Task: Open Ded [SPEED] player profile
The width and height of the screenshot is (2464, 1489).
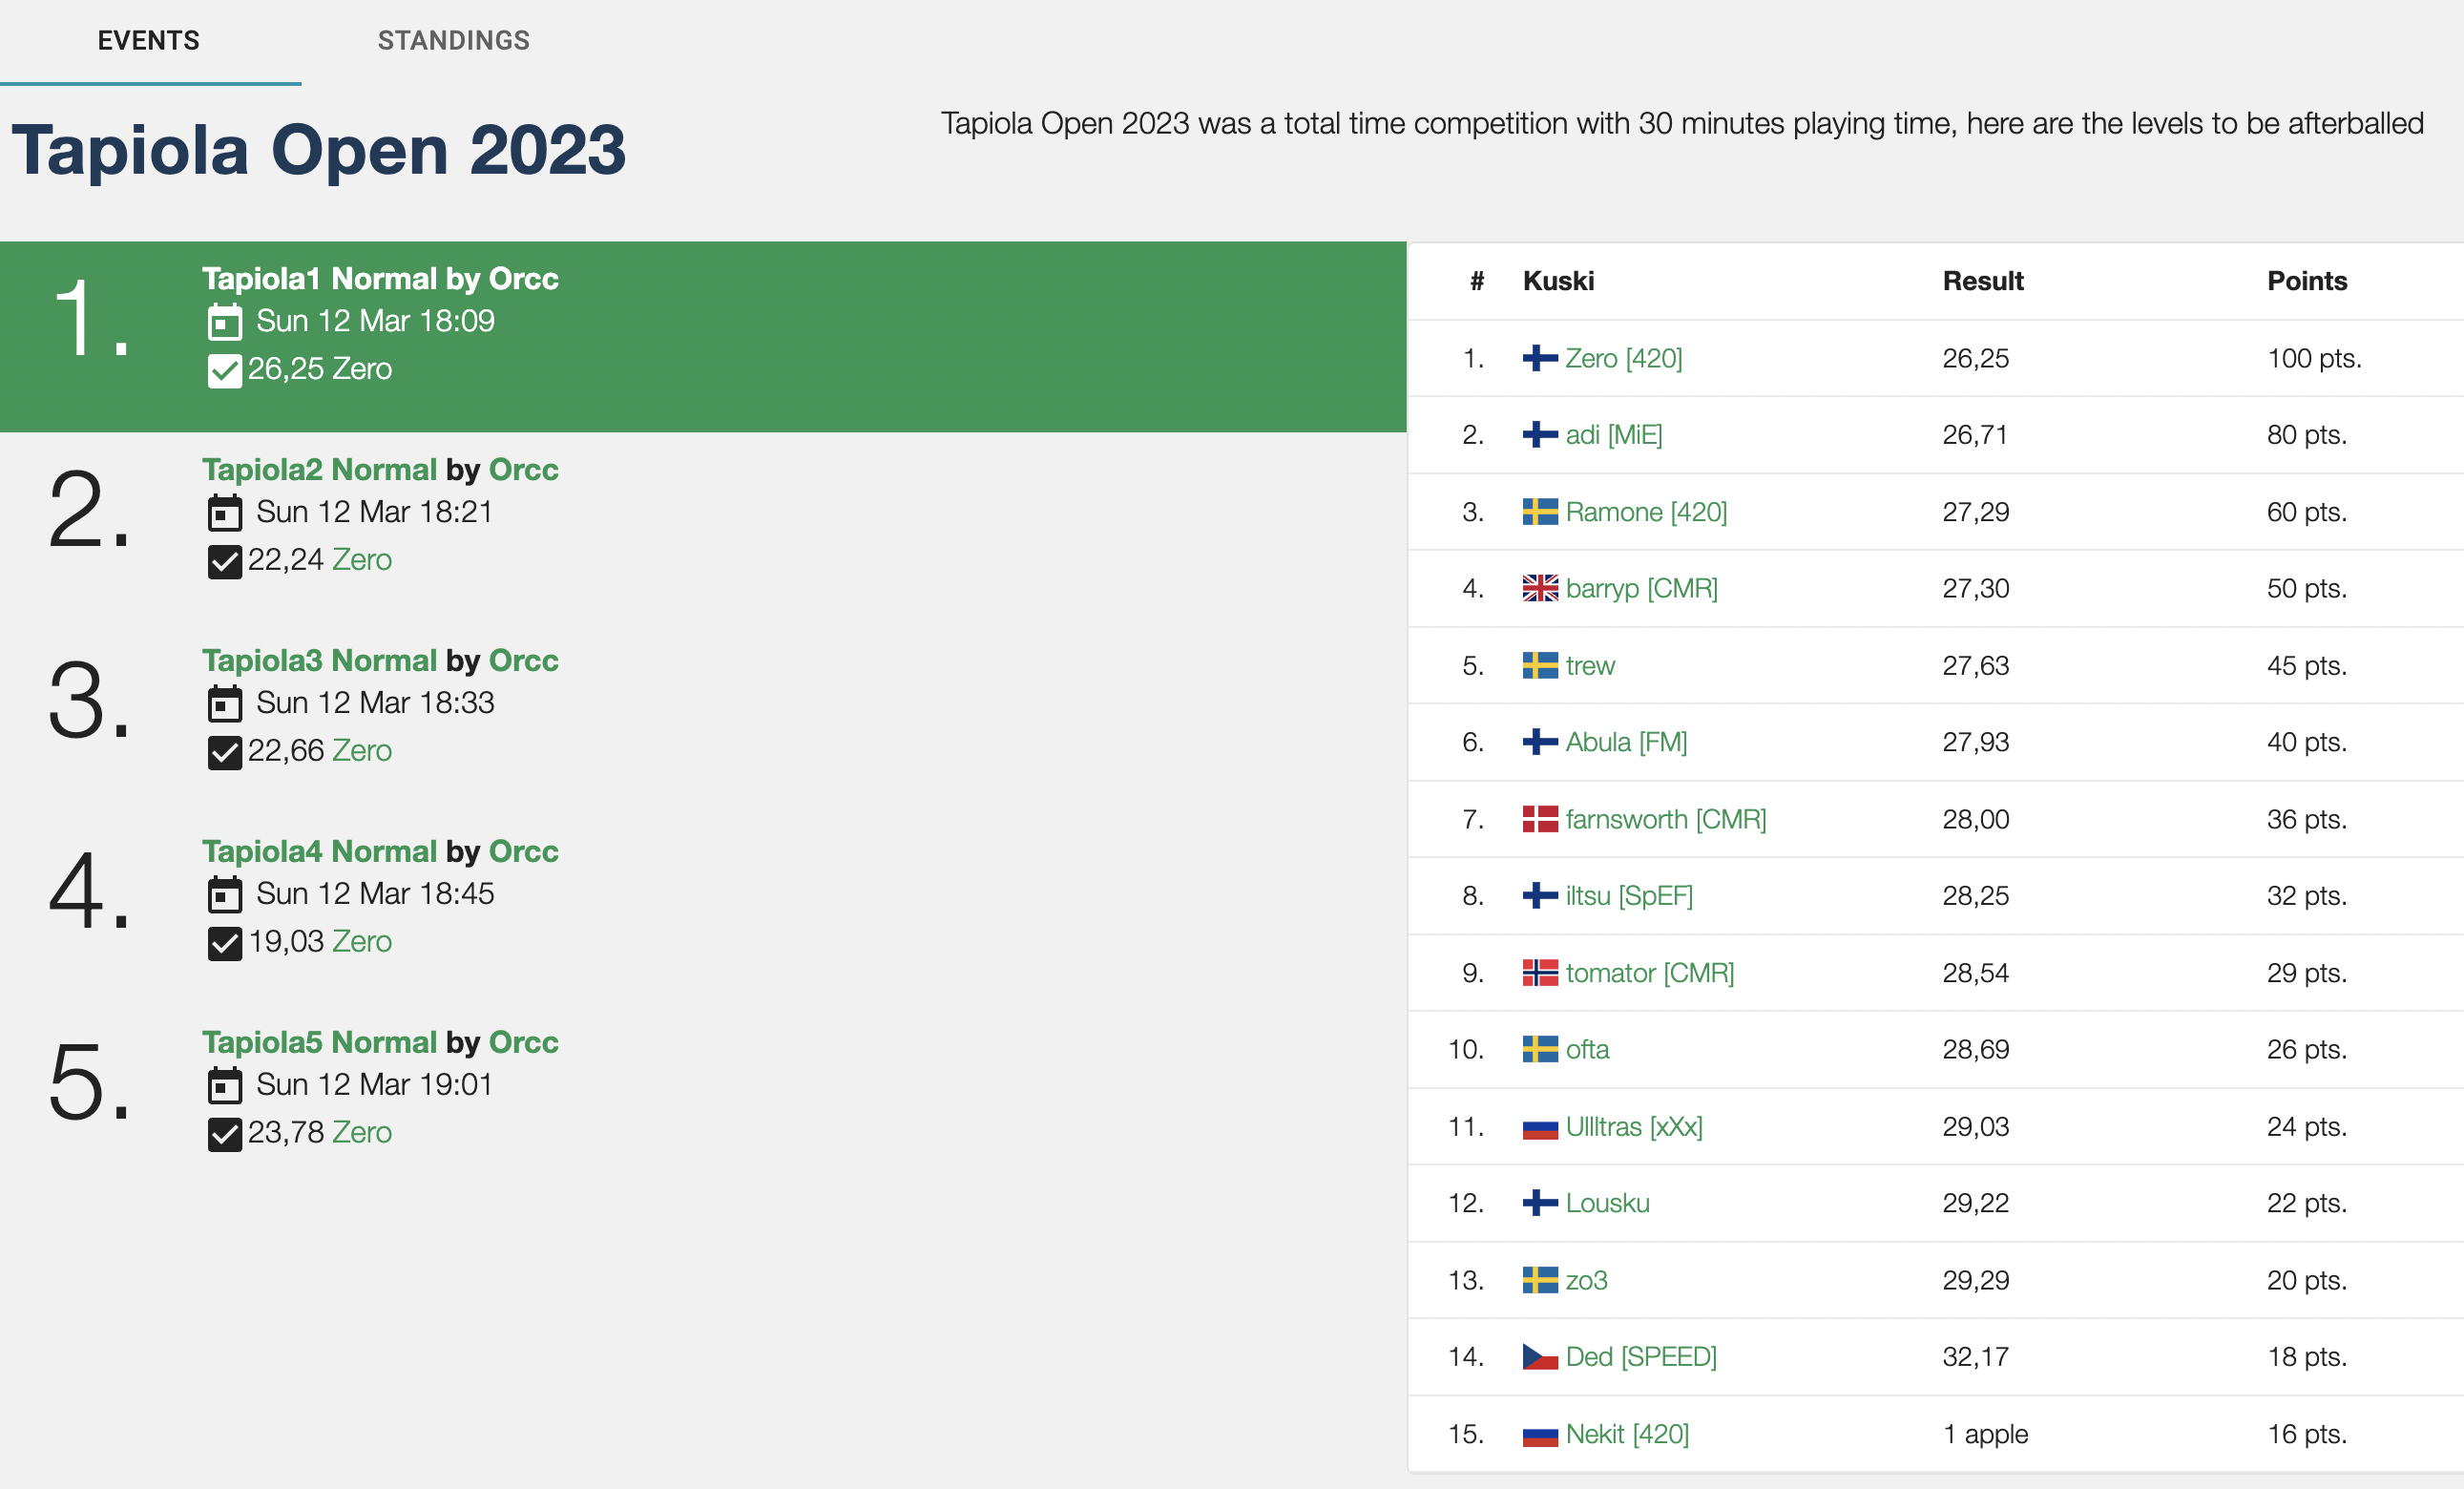Action: click(1641, 1357)
